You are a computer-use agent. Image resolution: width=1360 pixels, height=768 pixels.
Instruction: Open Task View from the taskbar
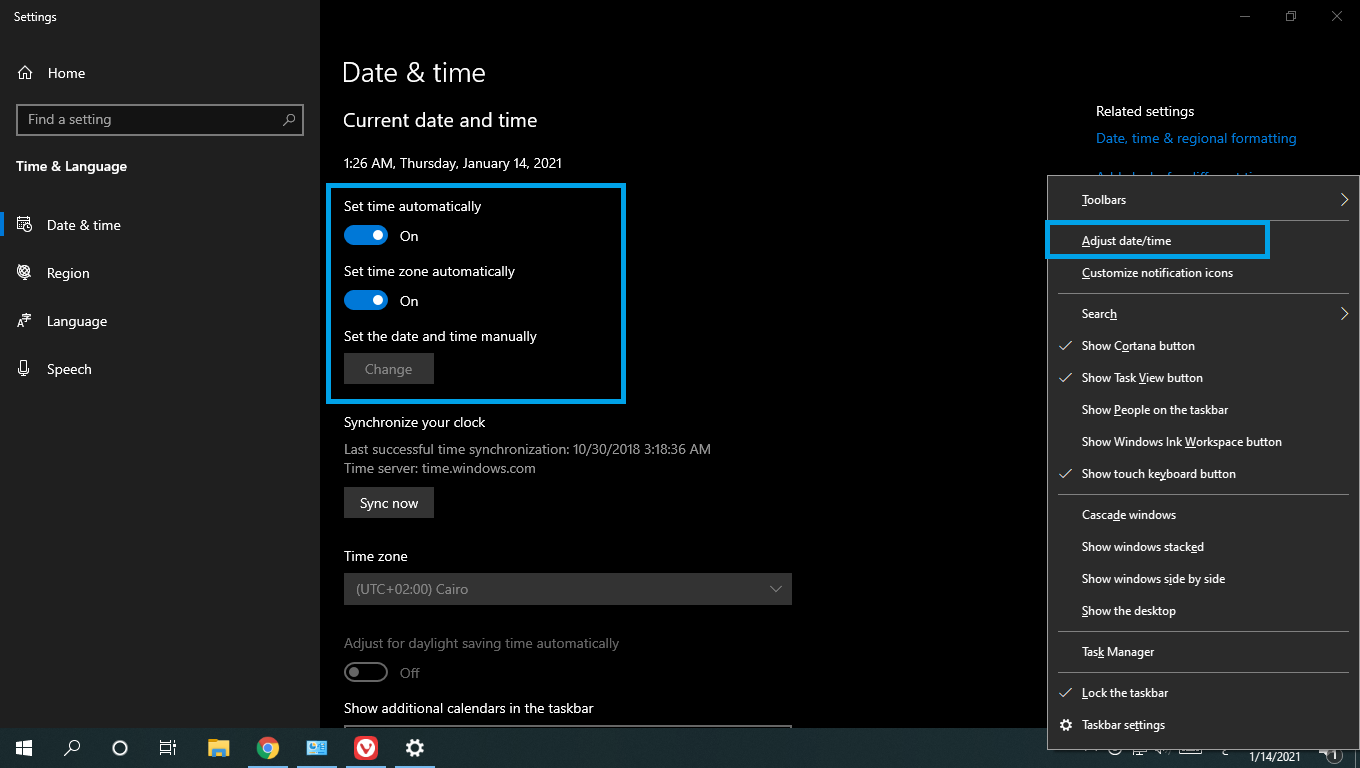168,748
